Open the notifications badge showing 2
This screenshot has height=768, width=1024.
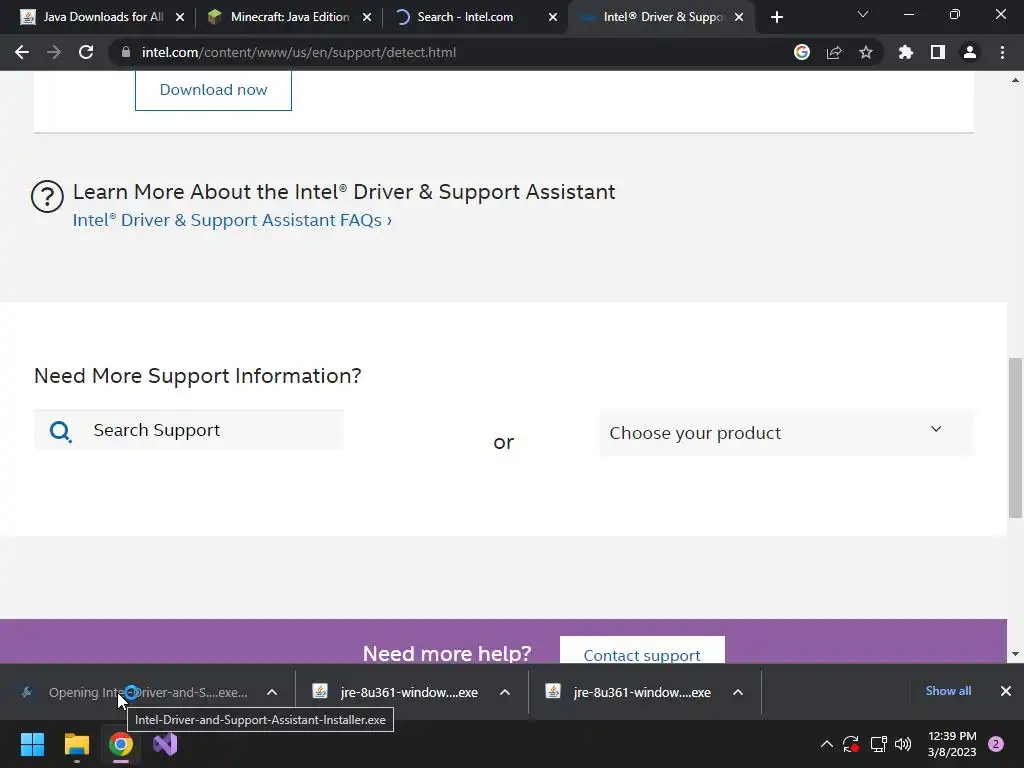pyautogui.click(x=996, y=744)
